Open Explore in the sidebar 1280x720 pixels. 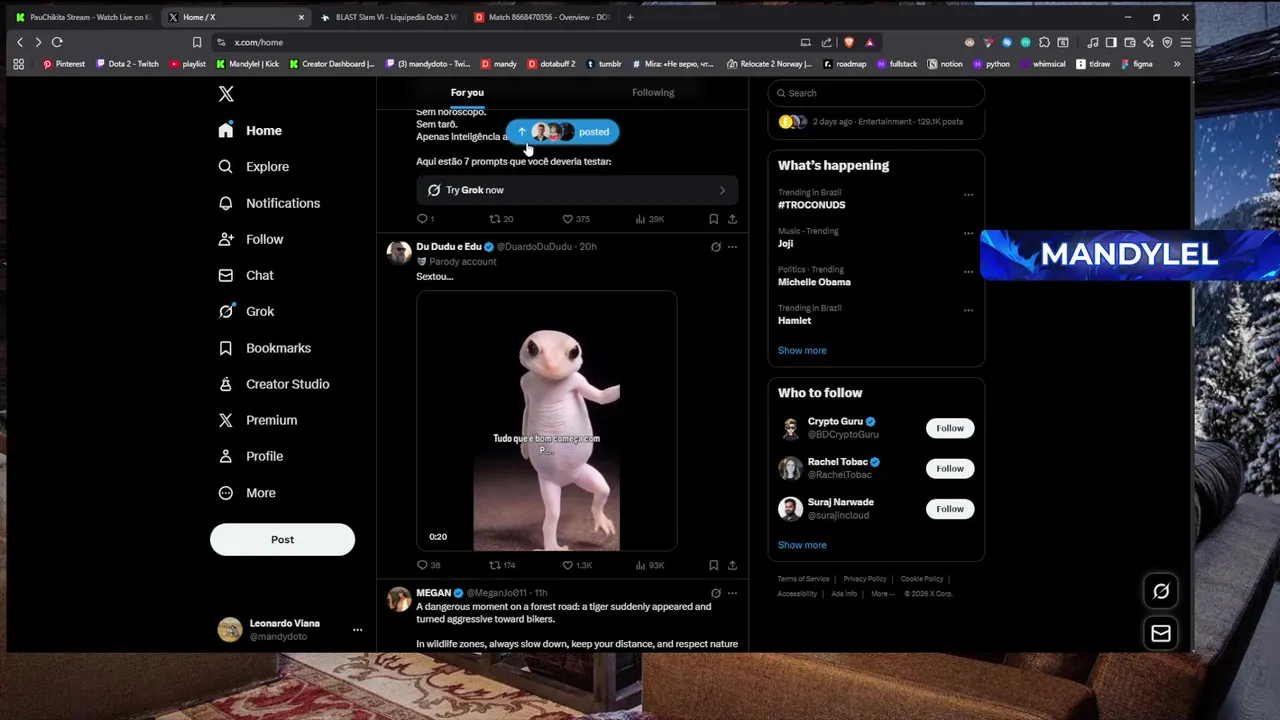click(x=254, y=167)
